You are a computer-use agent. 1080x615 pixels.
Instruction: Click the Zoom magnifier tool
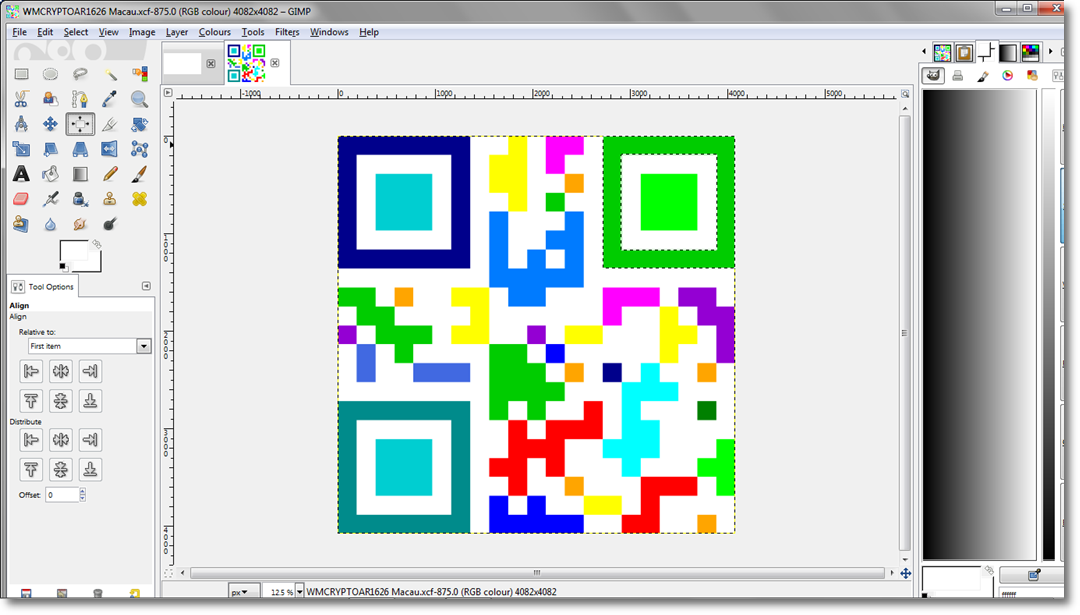click(x=139, y=99)
